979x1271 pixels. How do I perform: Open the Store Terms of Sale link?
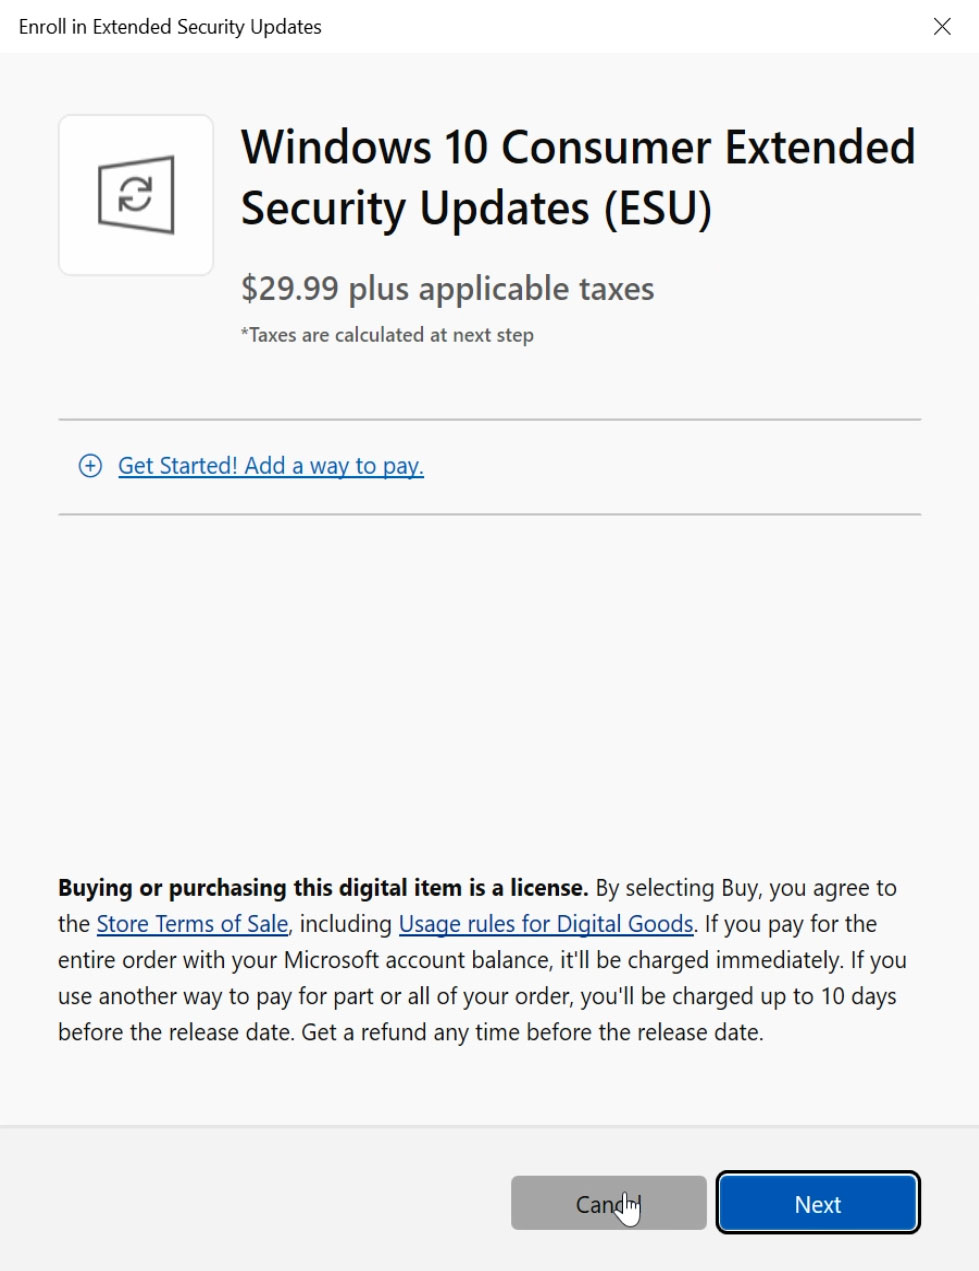coord(192,924)
